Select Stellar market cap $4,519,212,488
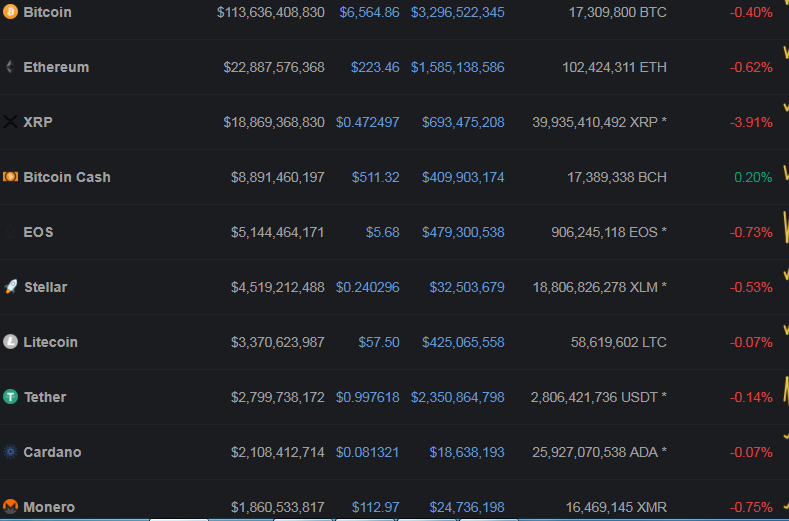Screen dimensions: 789x521 [278, 287]
